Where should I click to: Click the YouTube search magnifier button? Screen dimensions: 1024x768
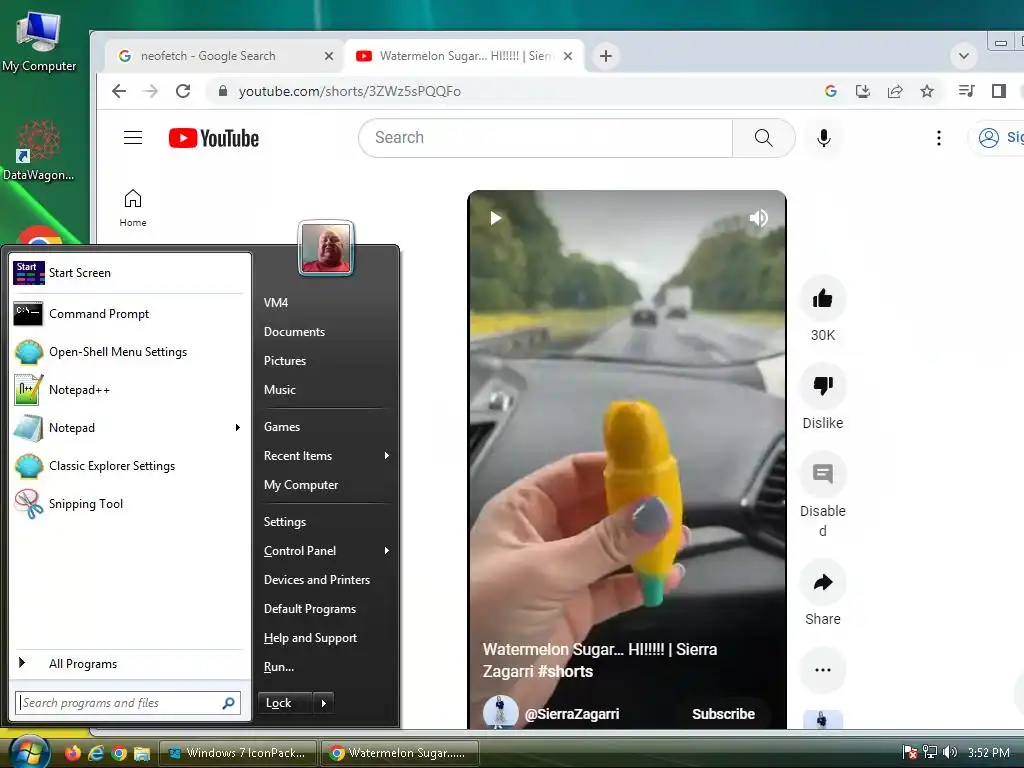763,138
